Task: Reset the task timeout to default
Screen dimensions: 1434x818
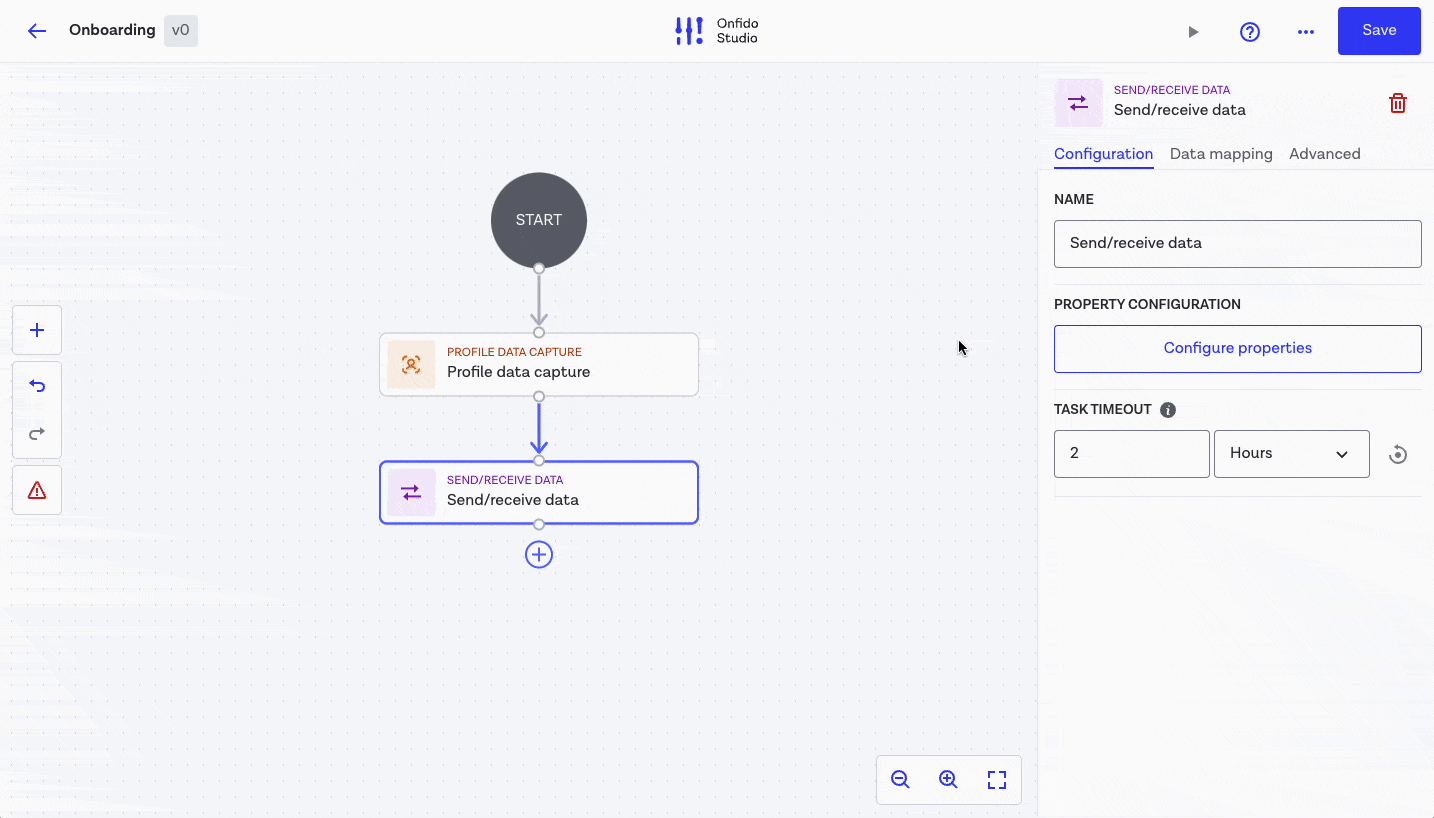Action: click(x=1398, y=455)
